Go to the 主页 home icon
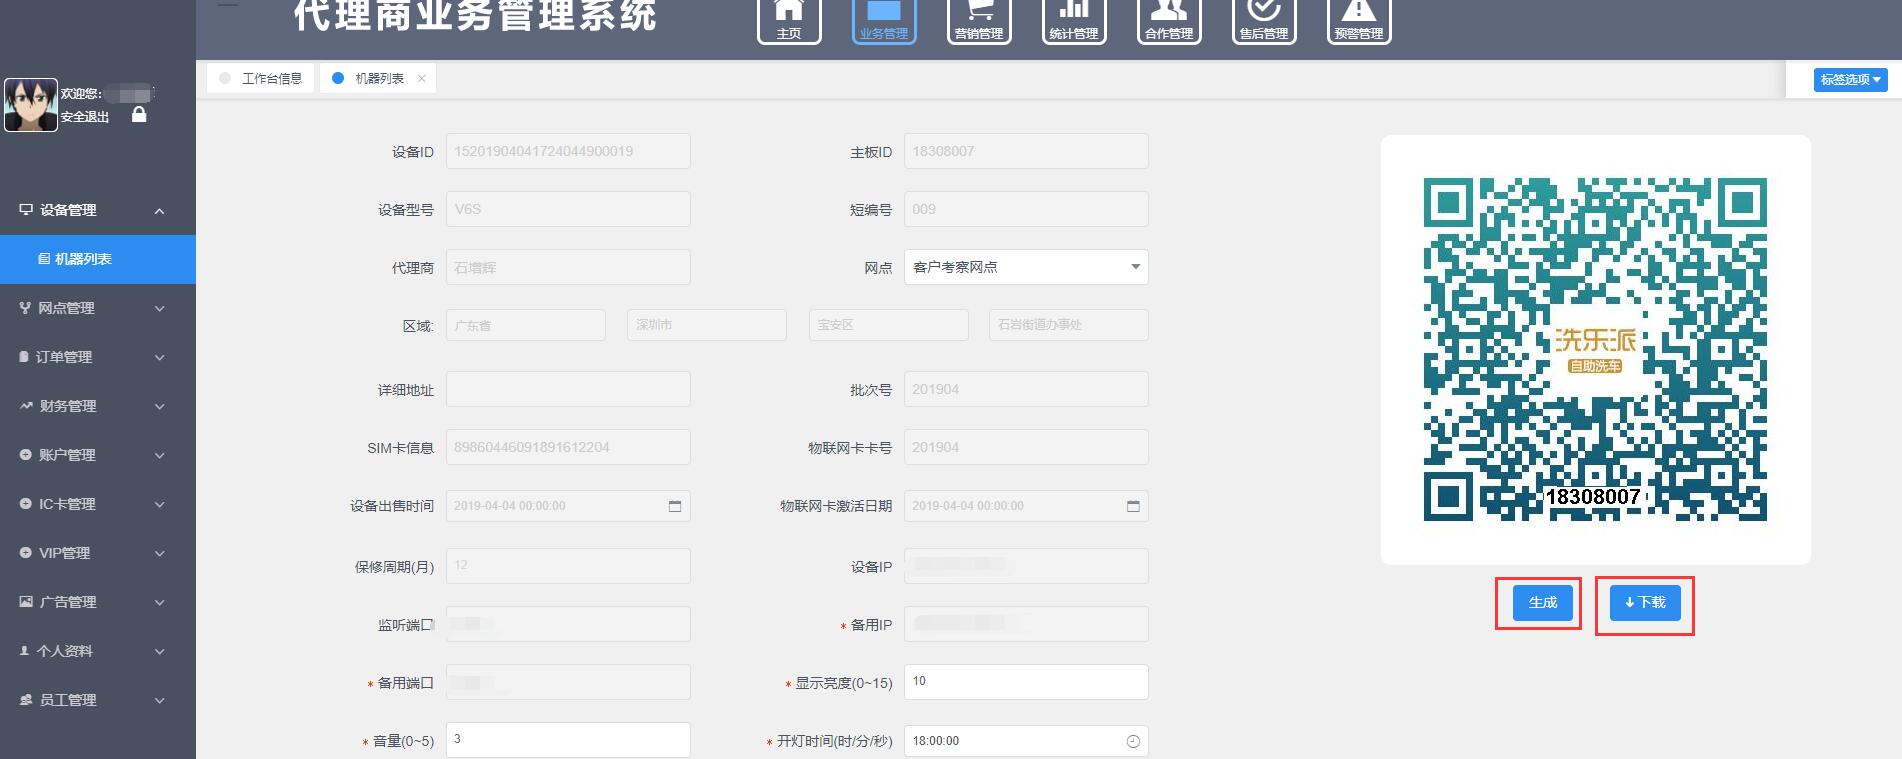The image size is (1902, 759). point(789,20)
